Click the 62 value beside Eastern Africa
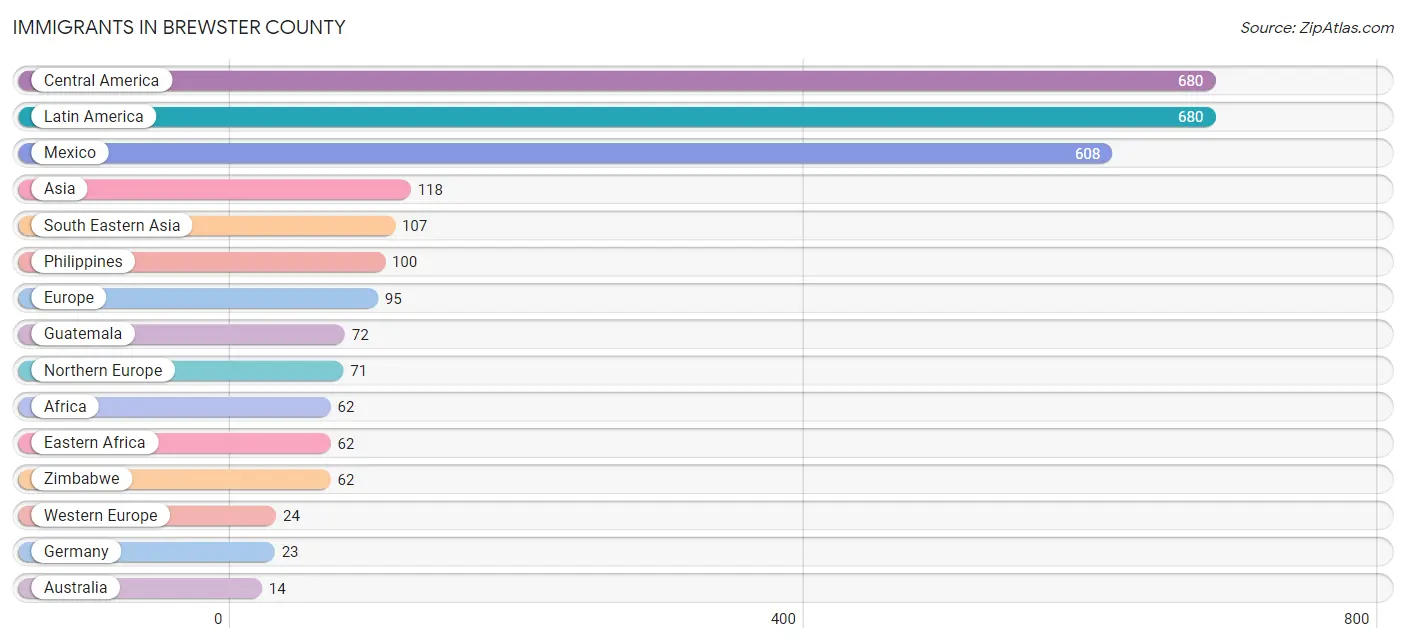Viewport: 1406px width, 643px height. 346,444
